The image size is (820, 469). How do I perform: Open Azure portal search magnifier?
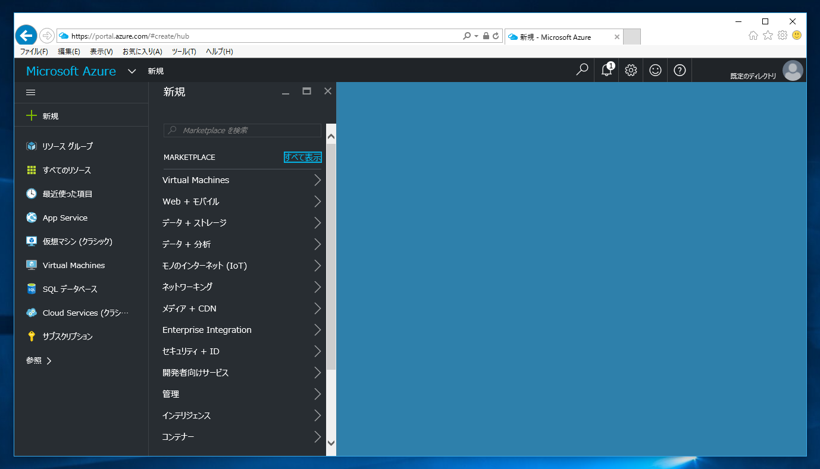(x=582, y=70)
